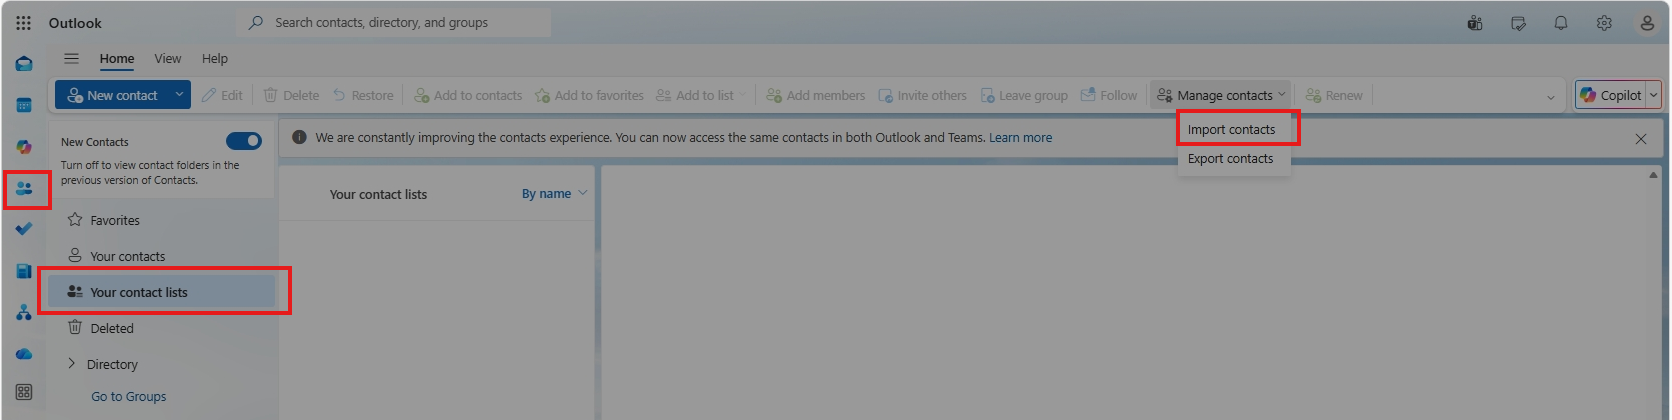
Task: Expand the ribbon with chevron
Action: click(1551, 97)
